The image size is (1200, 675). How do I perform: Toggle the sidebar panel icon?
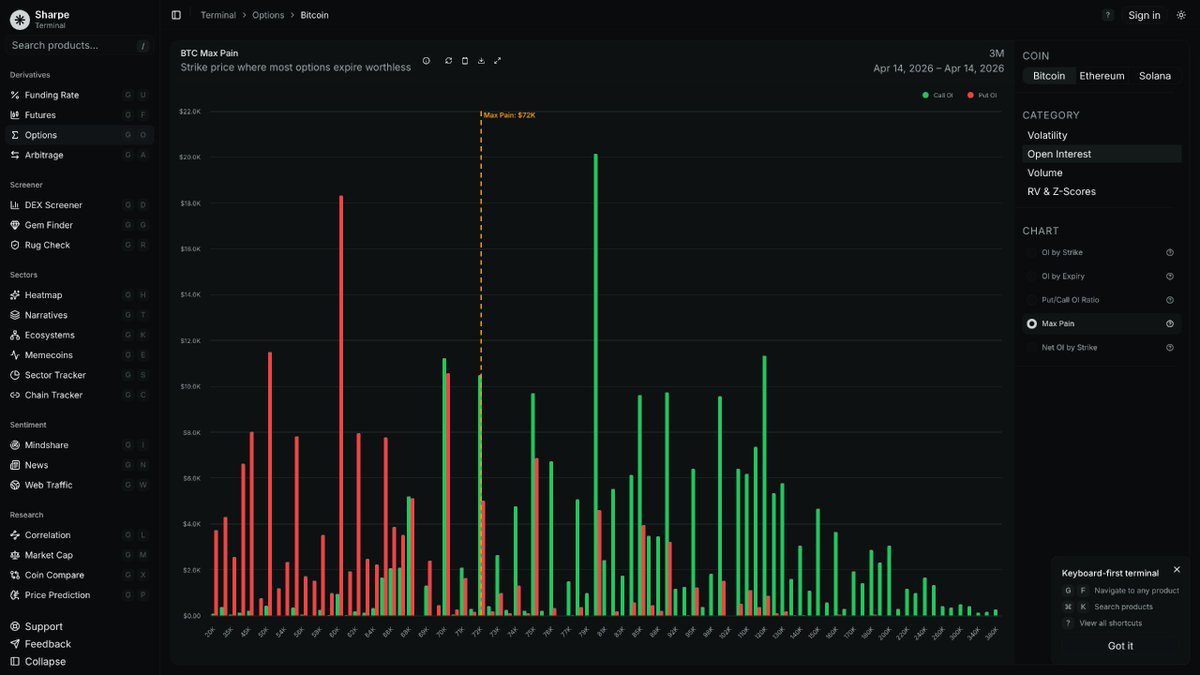(x=176, y=15)
